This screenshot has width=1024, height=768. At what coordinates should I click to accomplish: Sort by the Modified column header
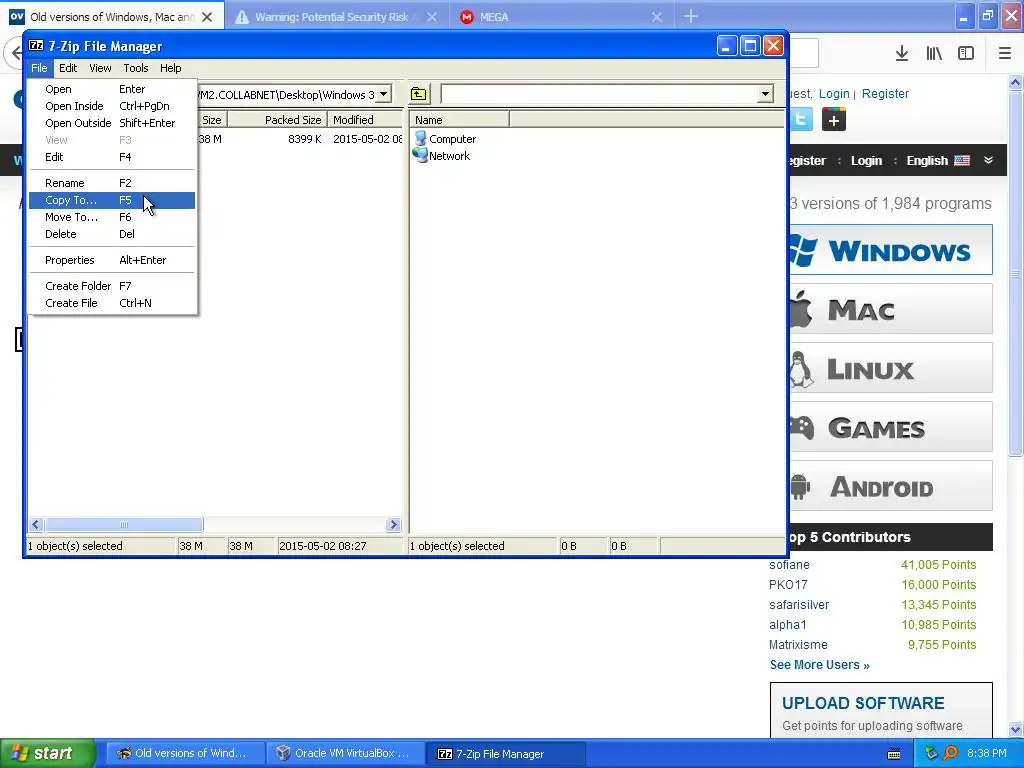click(365, 120)
